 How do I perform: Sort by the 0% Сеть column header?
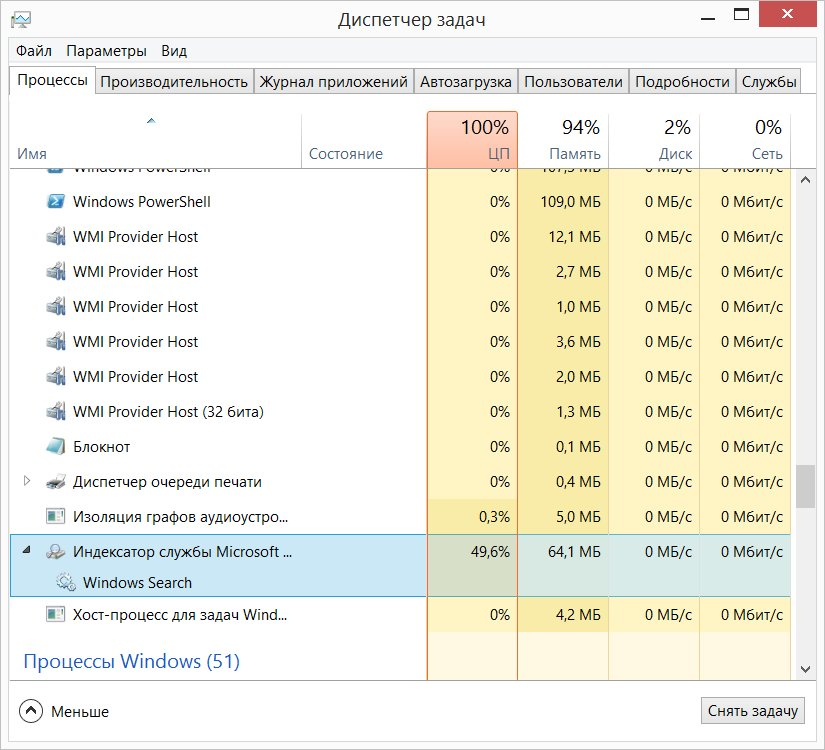[x=745, y=140]
